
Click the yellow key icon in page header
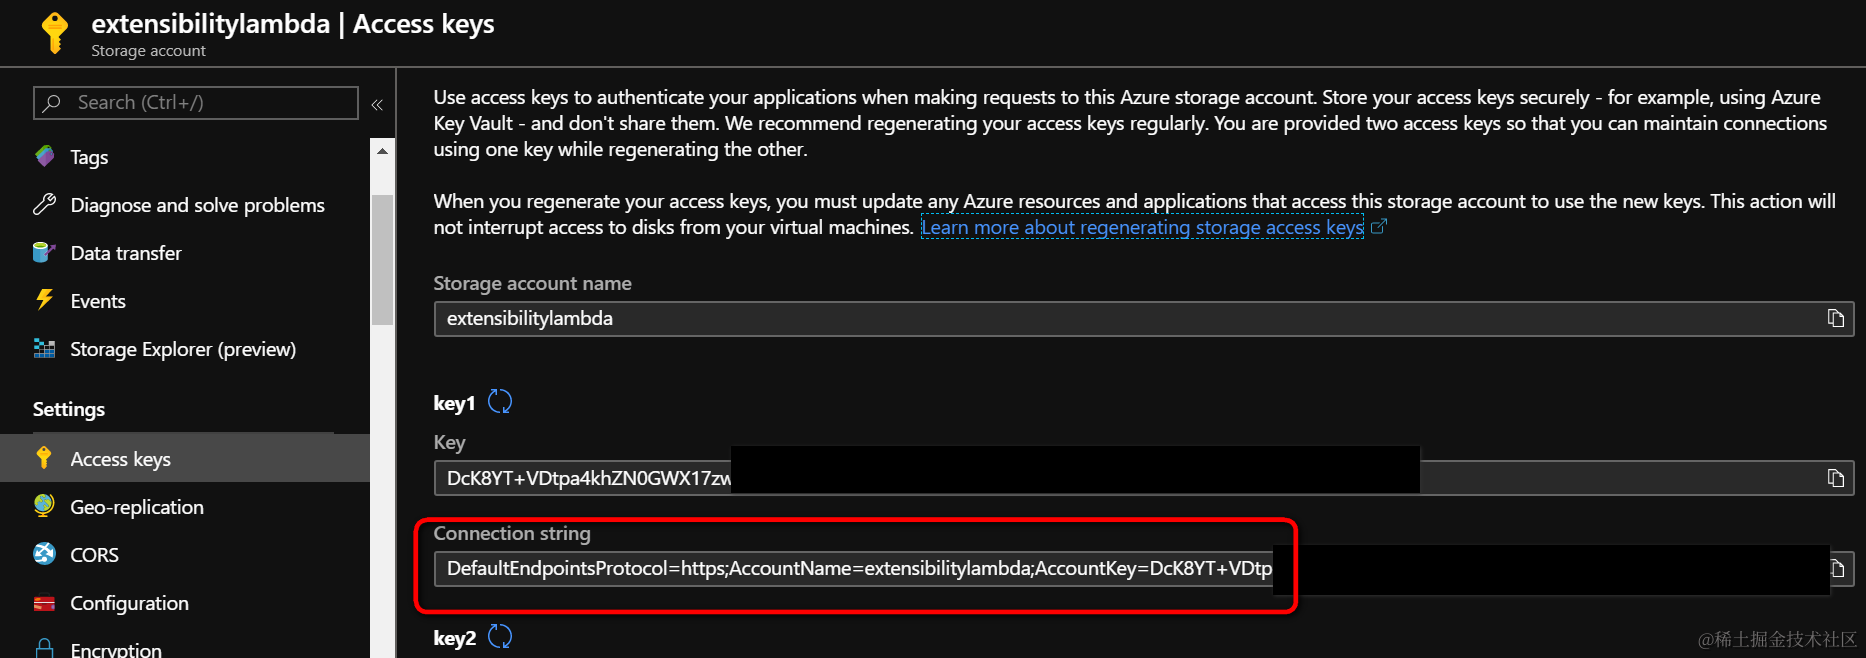tap(55, 32)
